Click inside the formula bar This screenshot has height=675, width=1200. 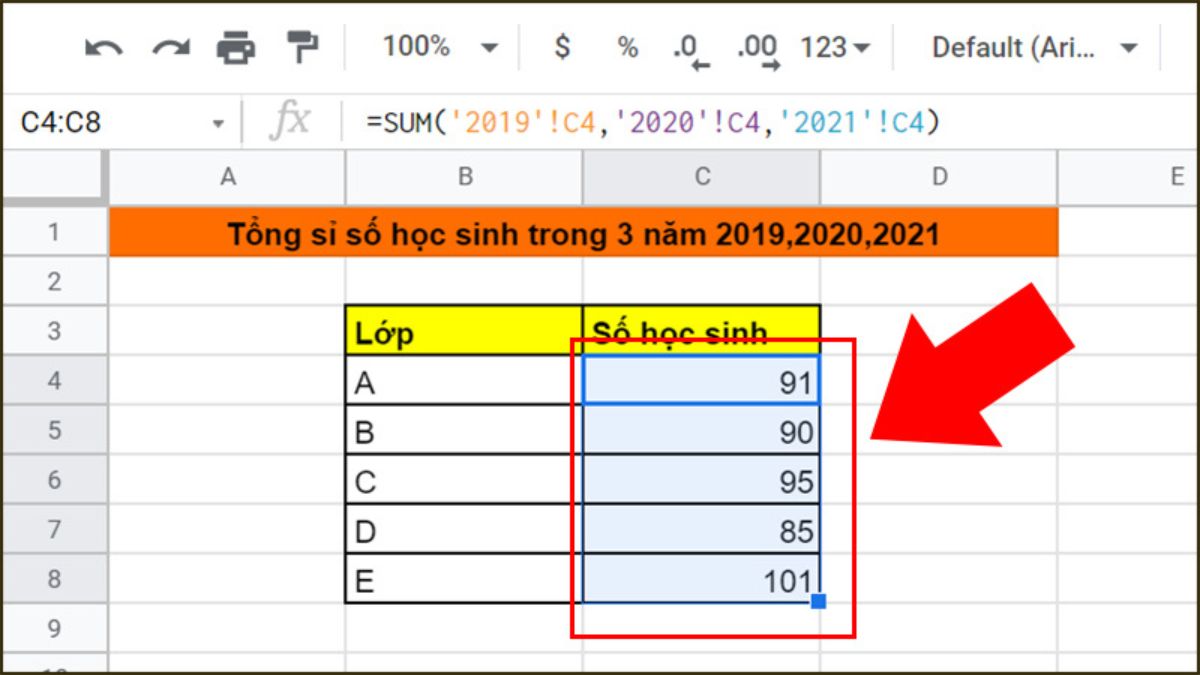click(x=600, y=122)
